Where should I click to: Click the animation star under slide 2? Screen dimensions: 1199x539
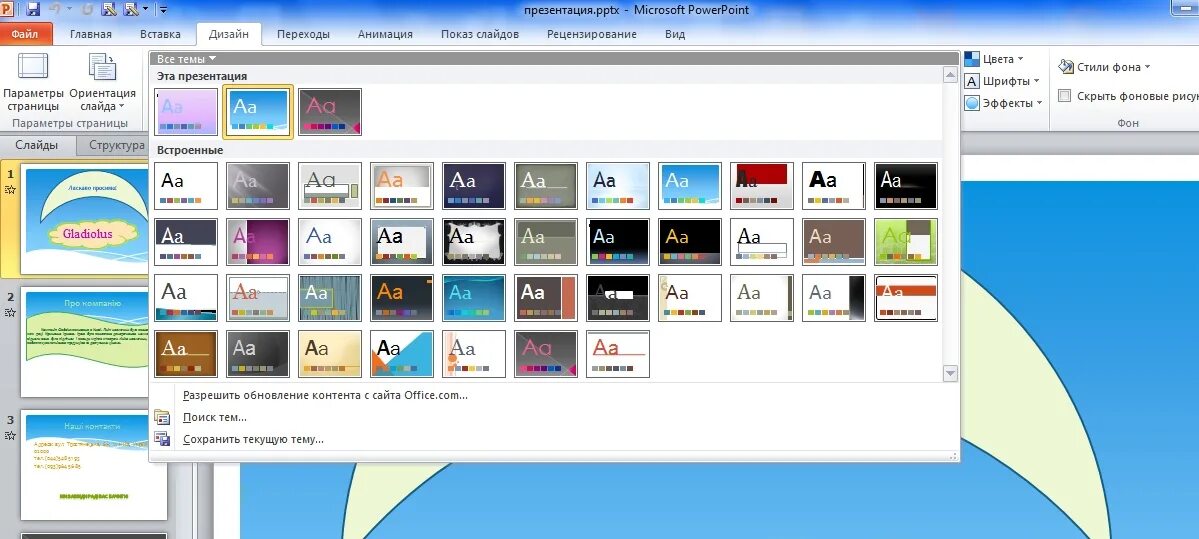[11, 313]
